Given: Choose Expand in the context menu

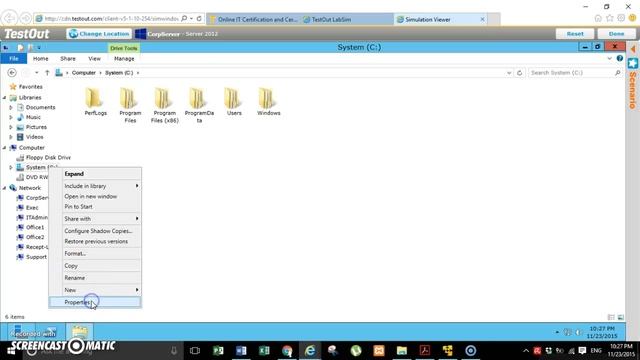Looking at the screenshot, I should click(95, 173).
